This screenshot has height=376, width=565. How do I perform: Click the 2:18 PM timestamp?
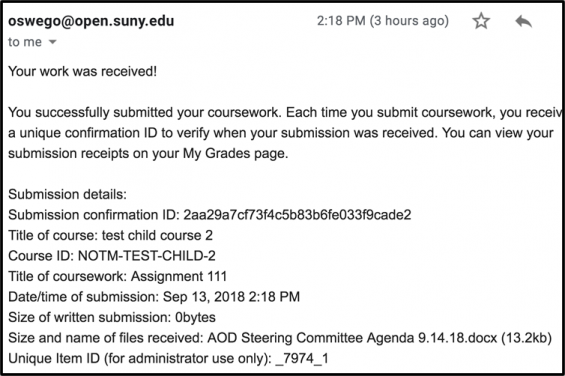pyautogui.click(x=341, y=21)
